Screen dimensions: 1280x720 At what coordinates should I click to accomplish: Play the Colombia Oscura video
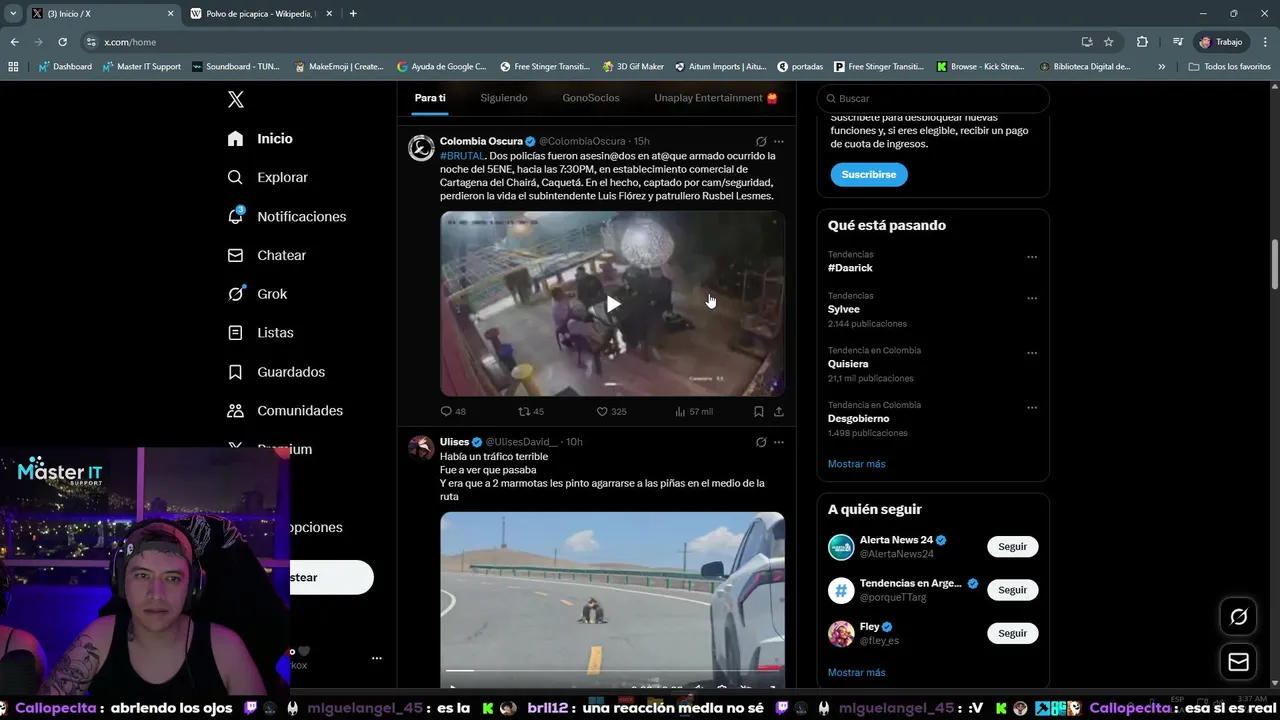tap(612, 304)
